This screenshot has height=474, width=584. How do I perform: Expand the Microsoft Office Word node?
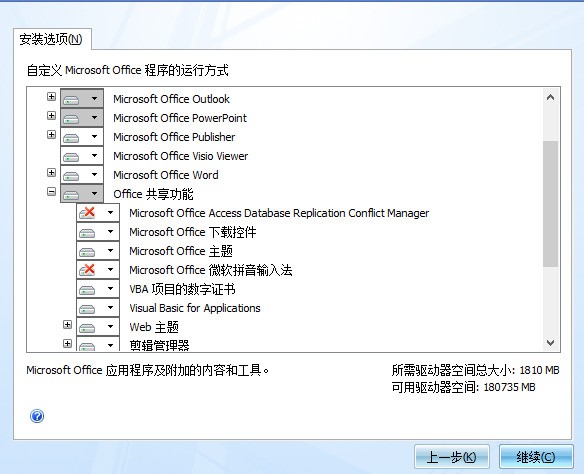(51, 173)
